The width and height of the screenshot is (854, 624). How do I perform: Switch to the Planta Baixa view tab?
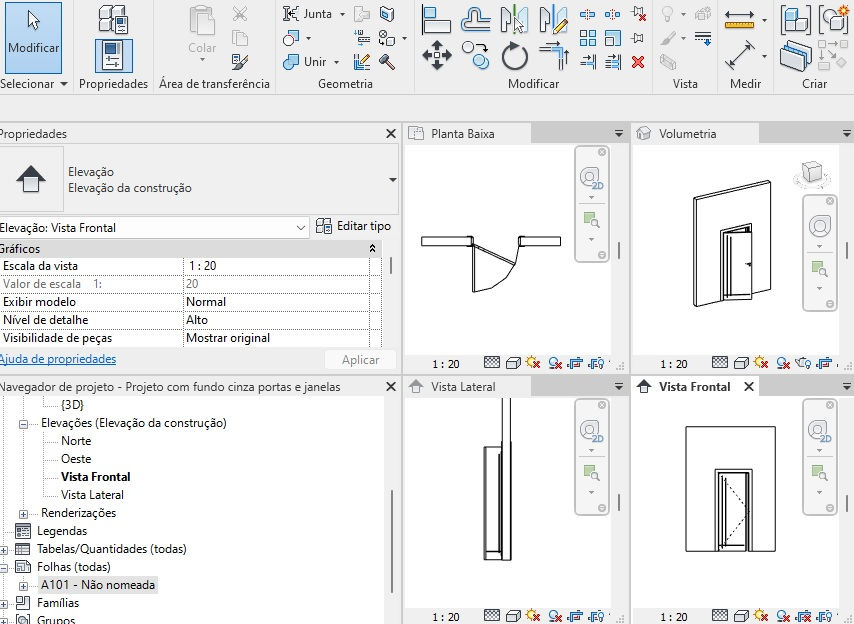[x=467, y=133]
